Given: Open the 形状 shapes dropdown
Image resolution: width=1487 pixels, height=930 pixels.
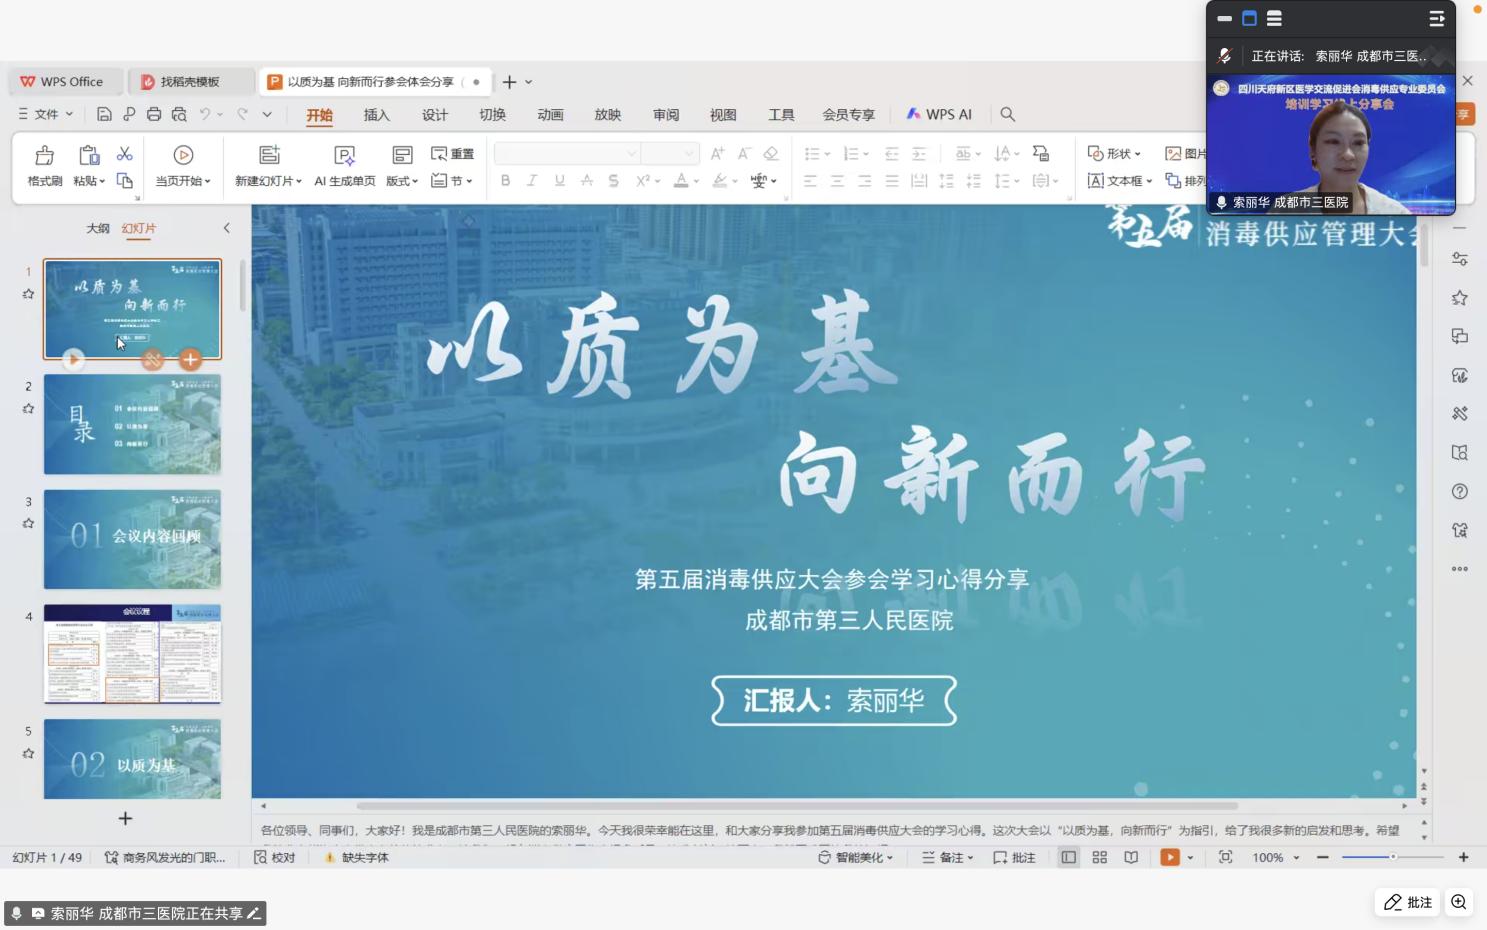Looking at the screenshot, I should pyautogui.click(x=1115, y=154).
